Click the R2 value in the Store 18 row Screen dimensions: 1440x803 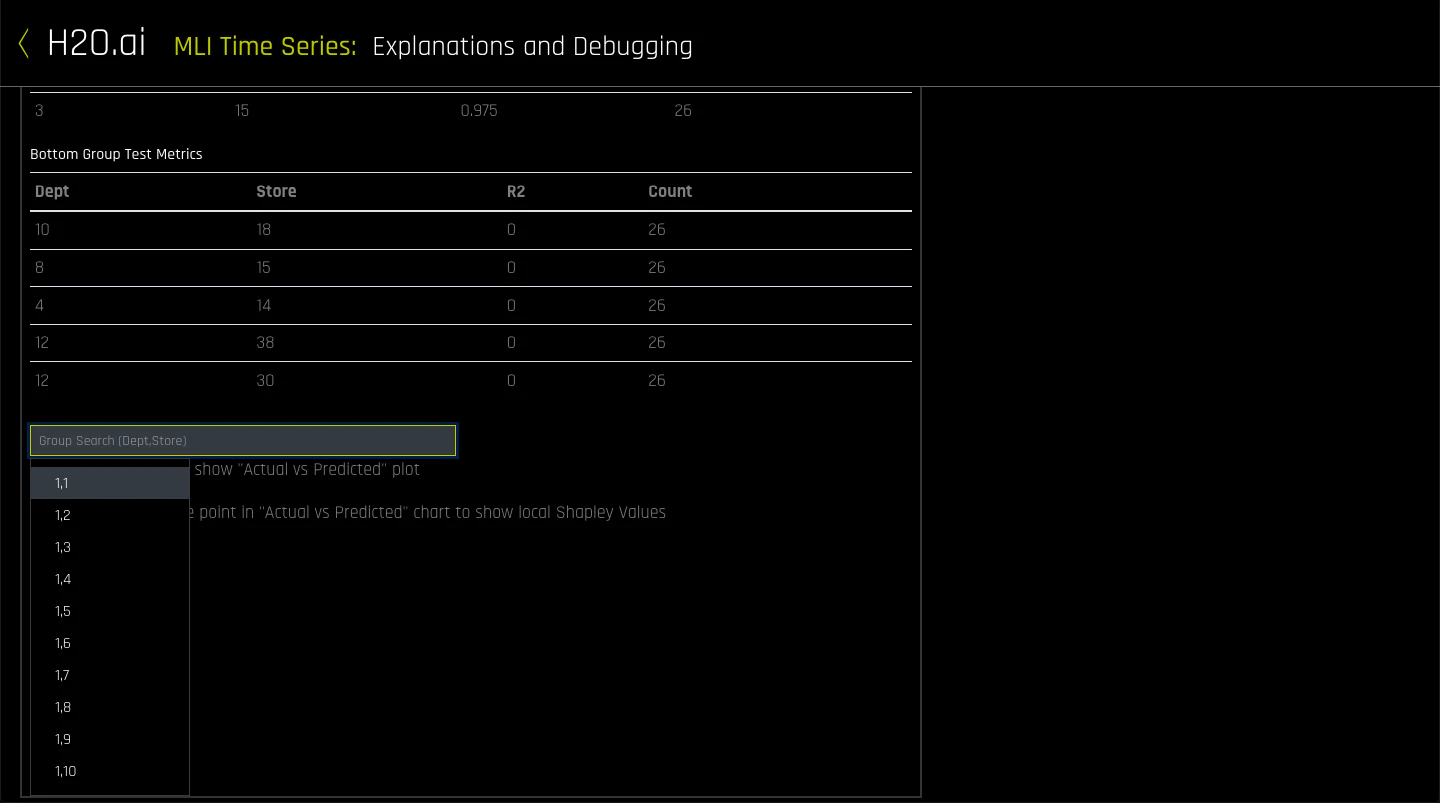(x=511, y=230)
